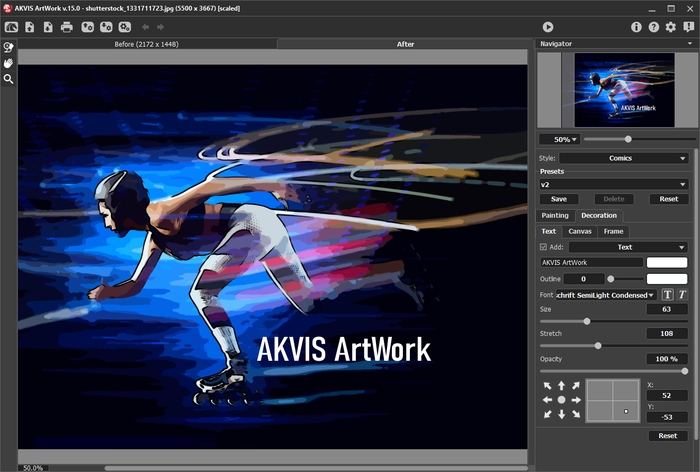Viewport: 700px width, 472px height.
Task: Open the Help question mark icon
Action: (654, 27)
